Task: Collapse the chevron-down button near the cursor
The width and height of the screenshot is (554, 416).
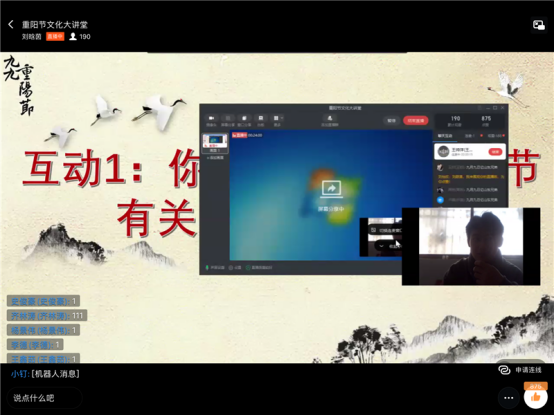Action: pyautogui.click(x=381, y=246)
